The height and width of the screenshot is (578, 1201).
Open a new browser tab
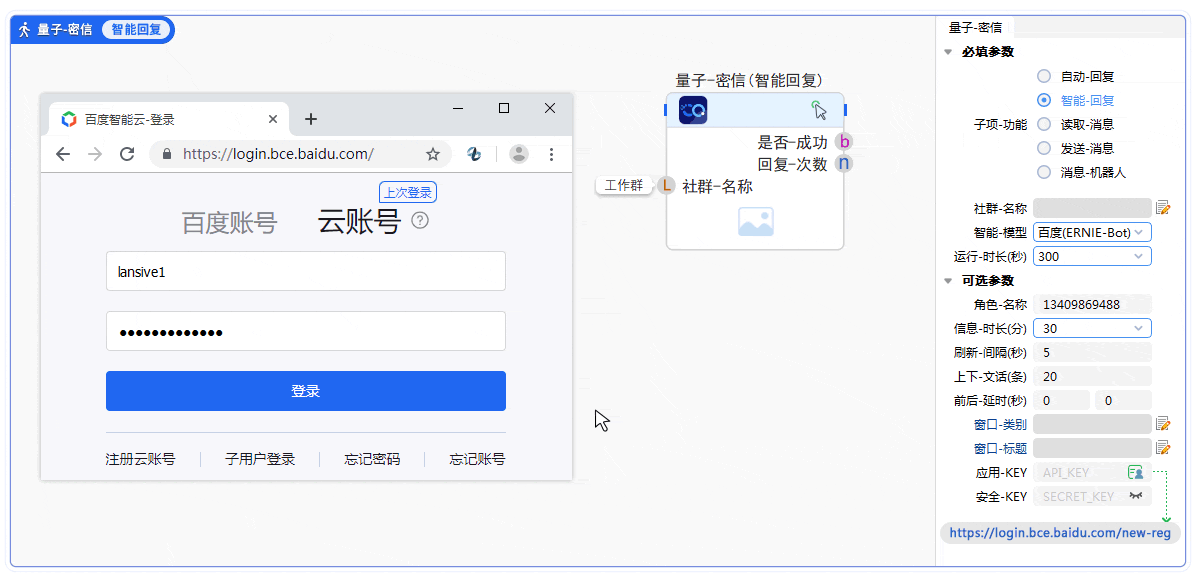[311, 119]
